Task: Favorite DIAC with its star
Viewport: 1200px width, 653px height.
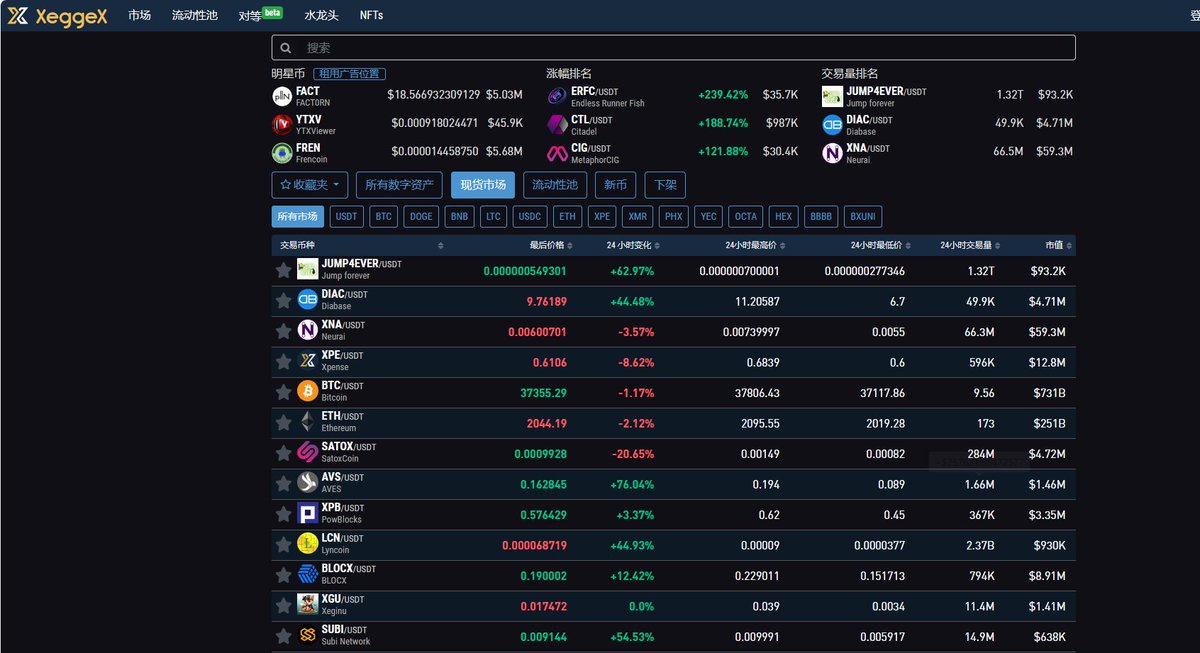Action: click(x=283, y=300)
